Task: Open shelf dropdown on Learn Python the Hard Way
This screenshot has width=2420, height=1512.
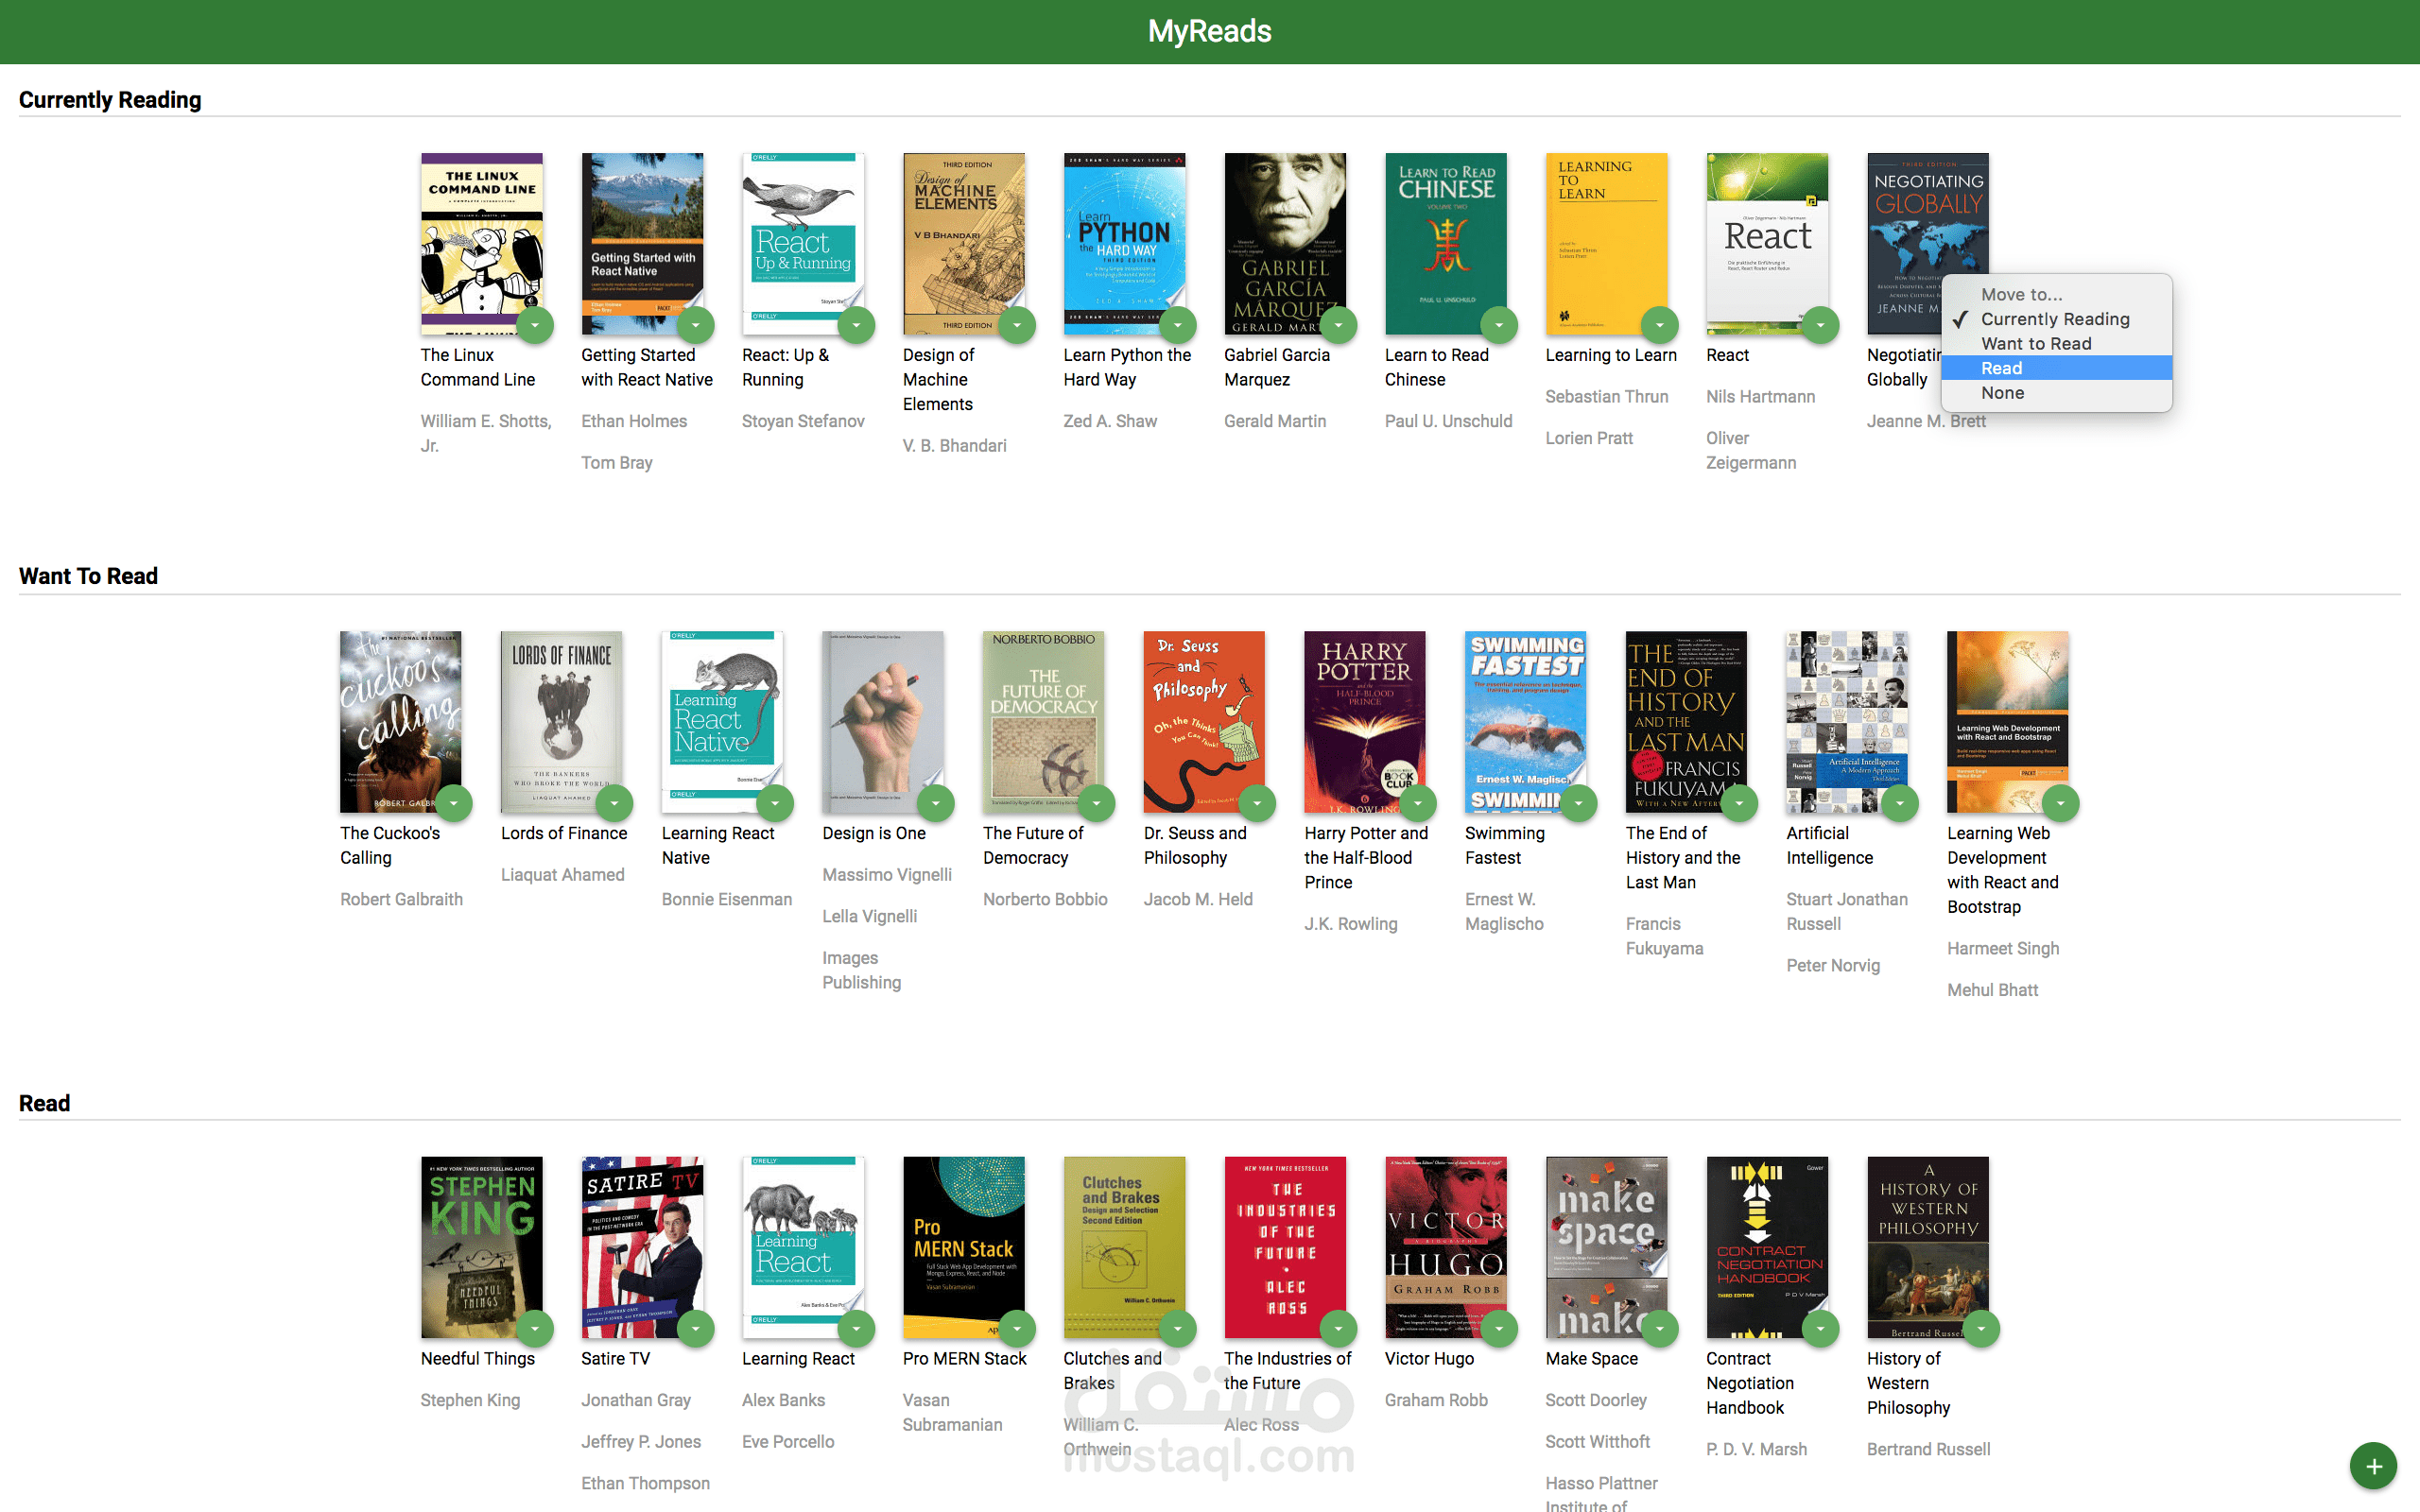Action: [x=1177, y=325]
